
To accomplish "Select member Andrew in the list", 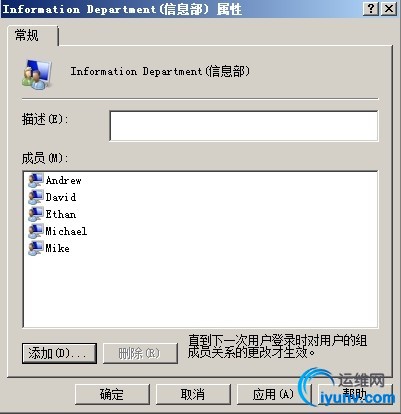I will pyautogui.click(x=63, y=180).
